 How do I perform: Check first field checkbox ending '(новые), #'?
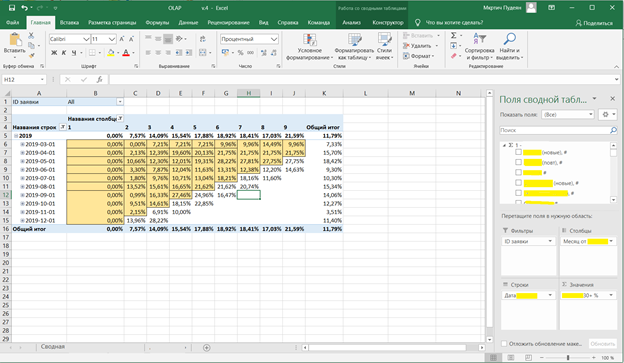point(518,152)
